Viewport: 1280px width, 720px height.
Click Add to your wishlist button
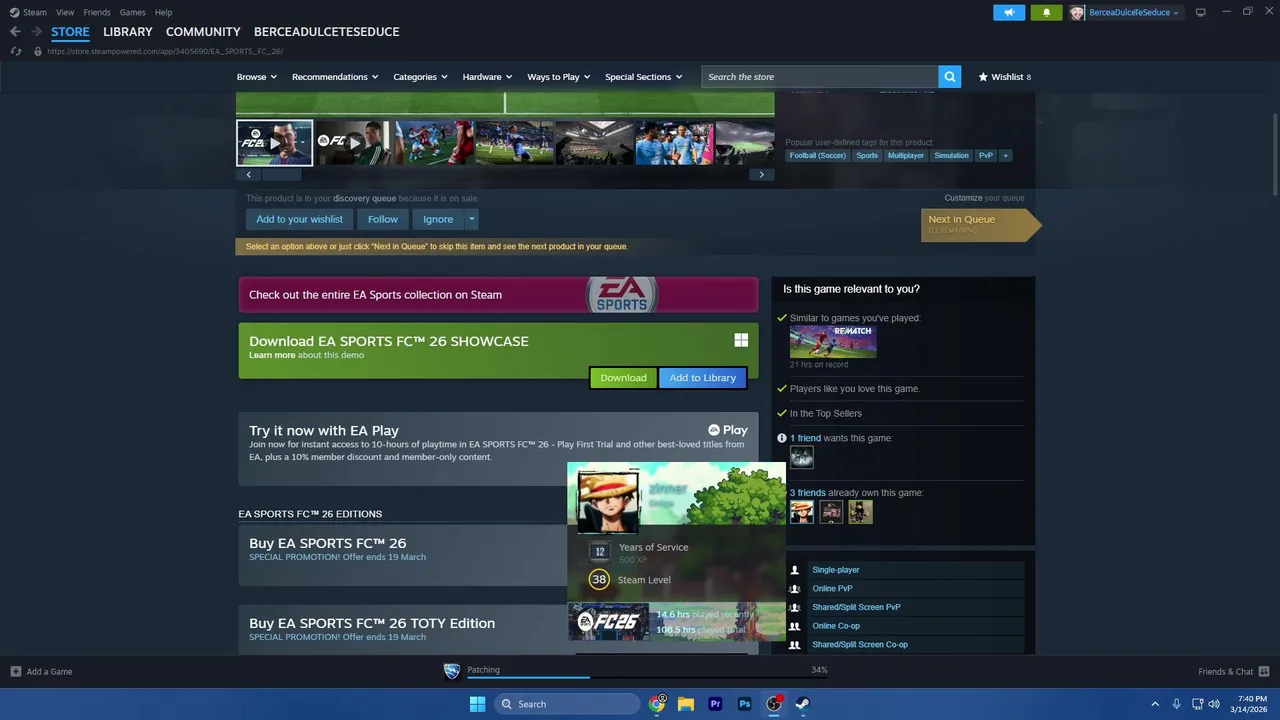(x=299, y=219)
